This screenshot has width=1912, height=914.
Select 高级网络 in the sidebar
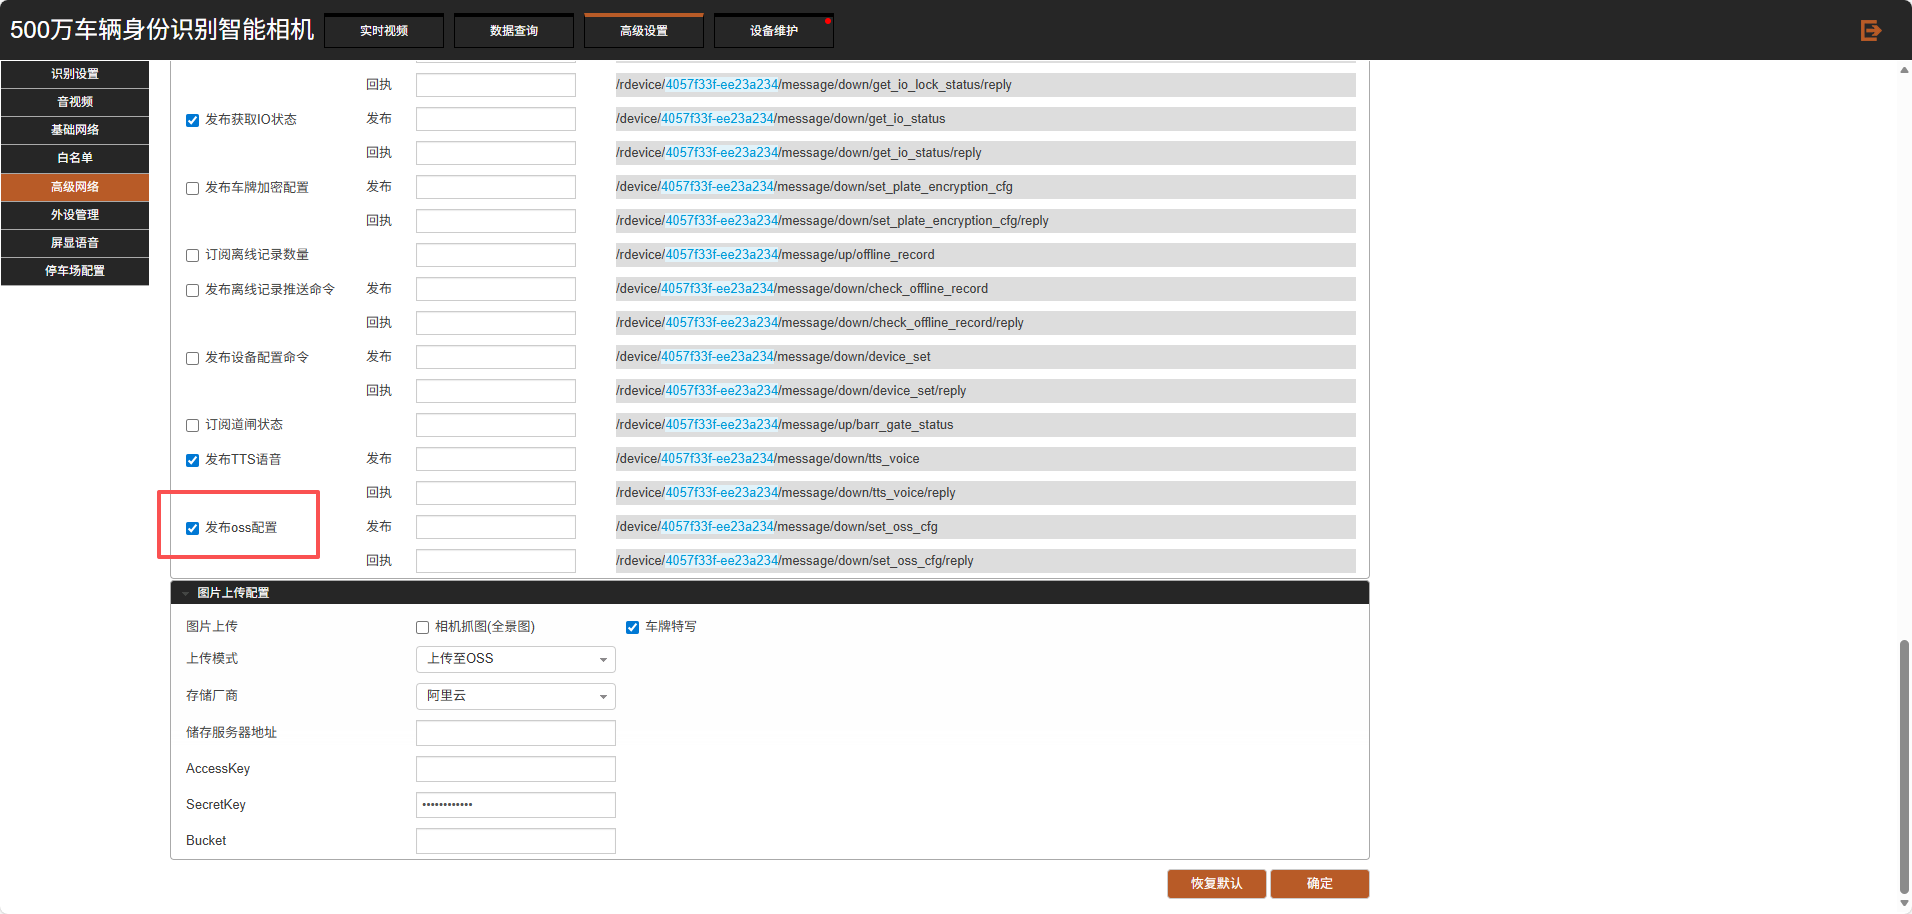click(75, 187)
